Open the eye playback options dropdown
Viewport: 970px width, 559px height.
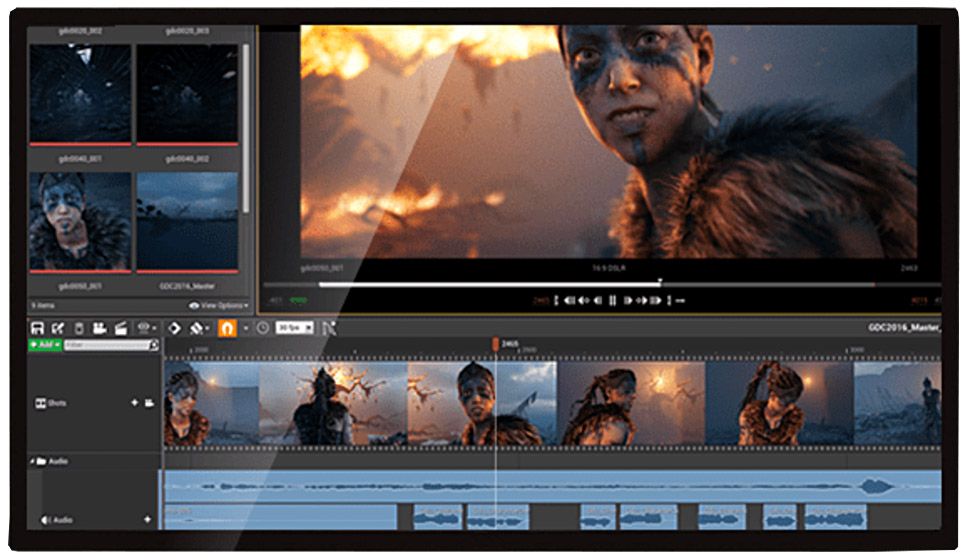(147, 328)
